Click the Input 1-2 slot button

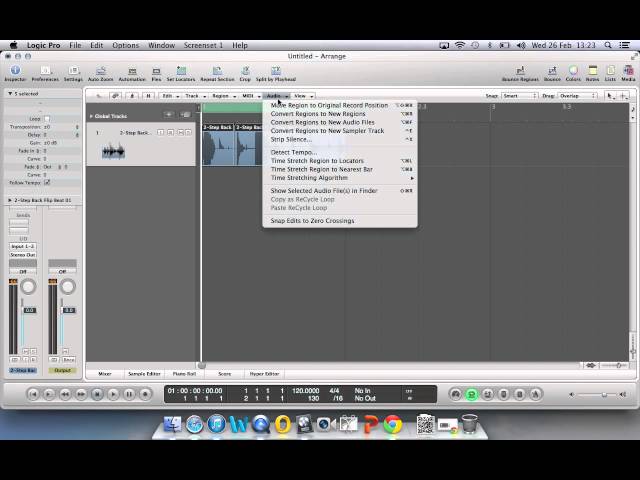(x=23, y=247)
